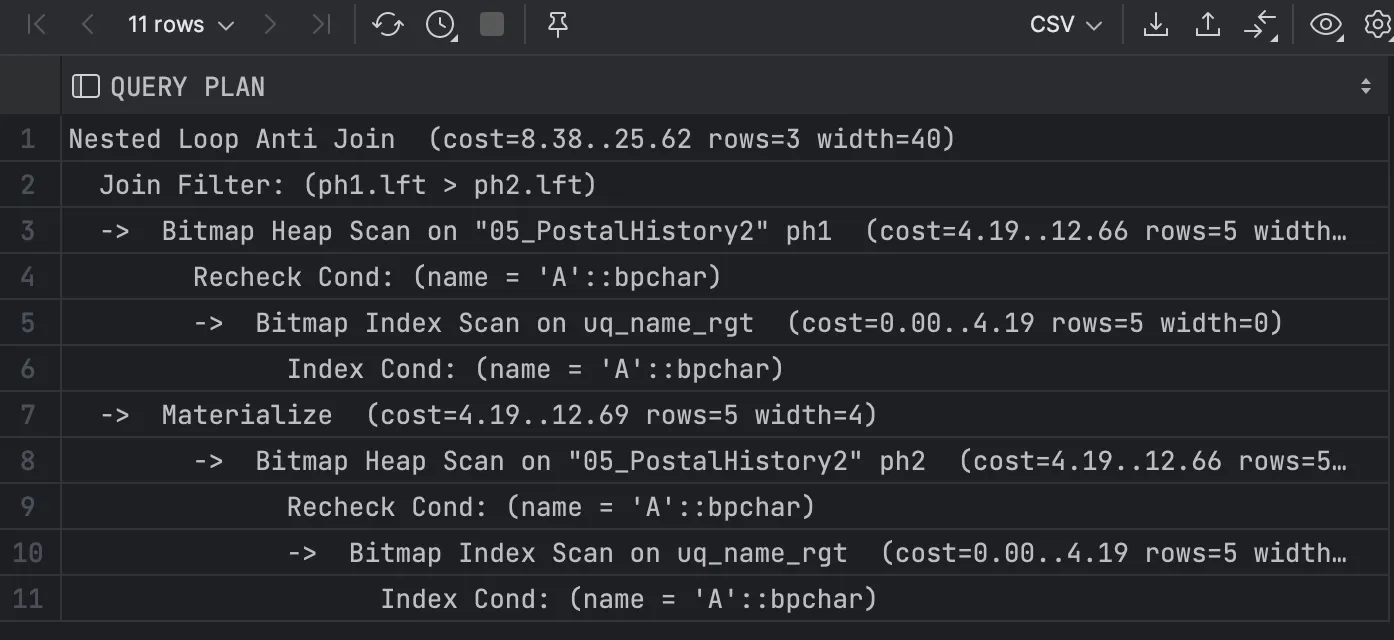Open the auto-refresh clock options
The height and width of the screenshot is (640, 1394).
point(441,25)
